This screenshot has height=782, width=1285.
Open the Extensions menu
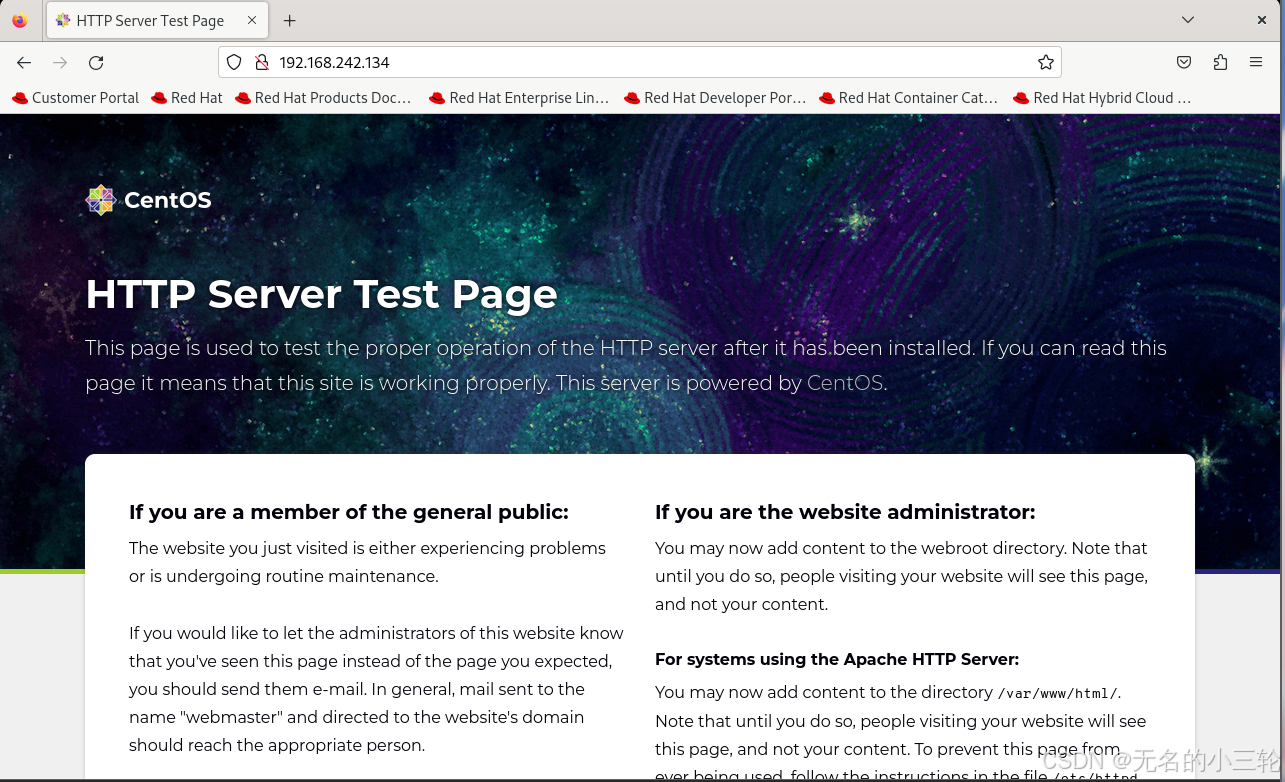click(x=1220, y=62)
